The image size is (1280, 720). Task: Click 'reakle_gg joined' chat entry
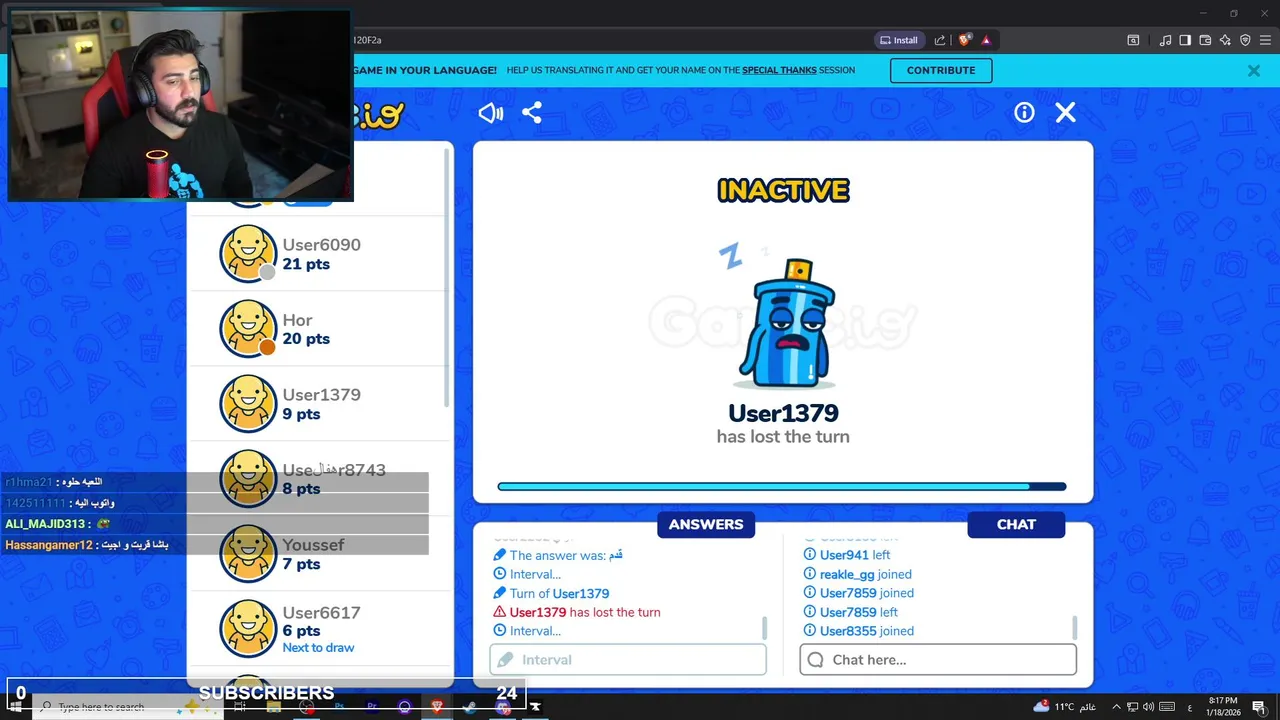[x=858, y=574]
